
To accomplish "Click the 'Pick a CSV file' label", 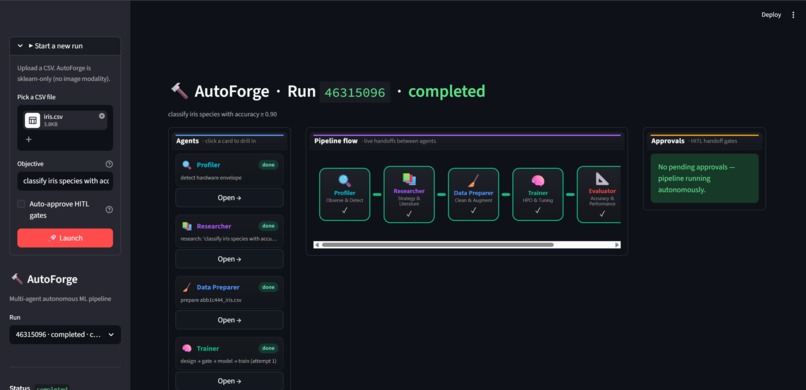I will point(36,97).
